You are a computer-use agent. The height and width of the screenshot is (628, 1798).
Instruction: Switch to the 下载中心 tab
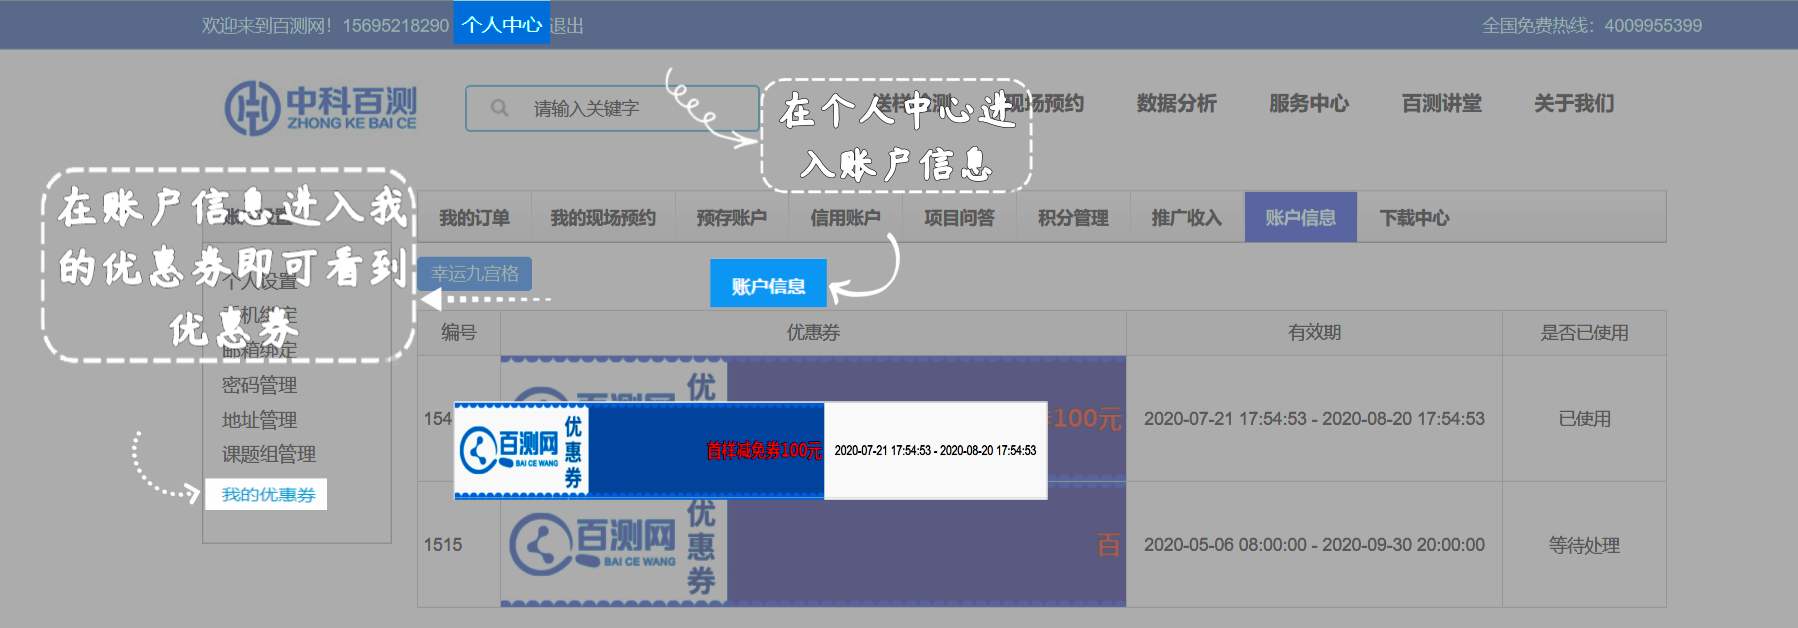[1414, 217]
